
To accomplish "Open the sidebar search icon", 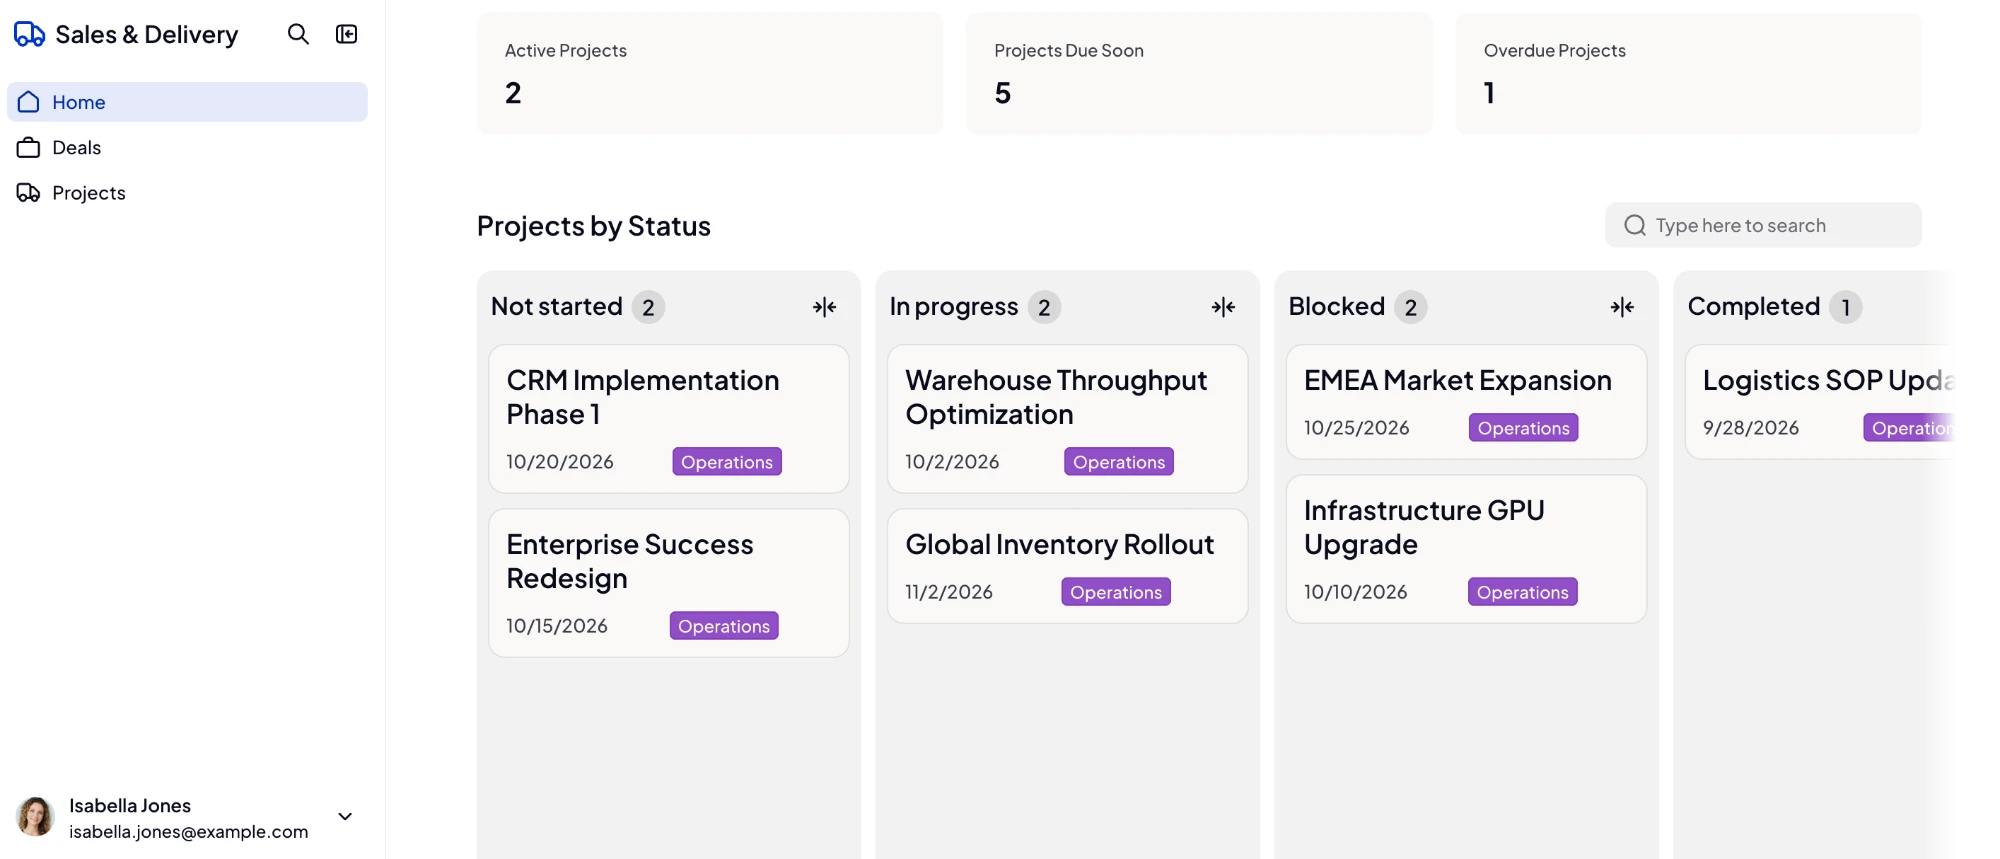I will tap(298, 34).
